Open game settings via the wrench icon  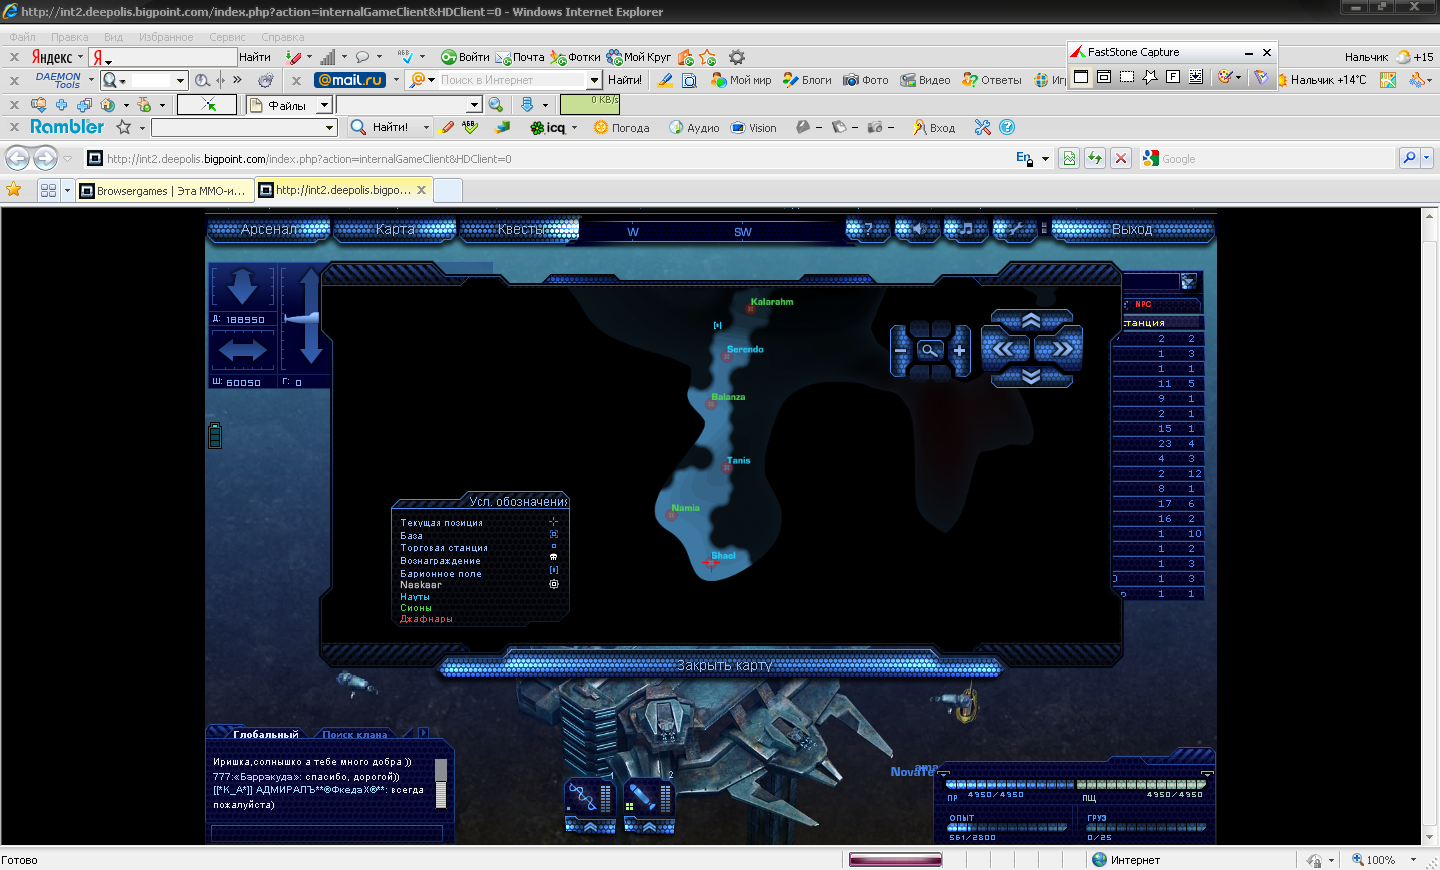[1014, 229]
